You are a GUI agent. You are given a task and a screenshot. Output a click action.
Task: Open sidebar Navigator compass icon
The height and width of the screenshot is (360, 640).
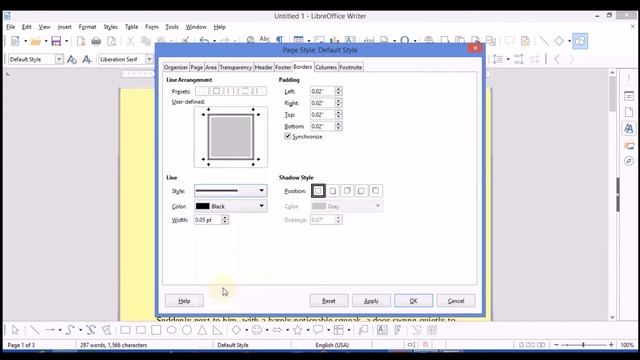[x=629, y=161]
